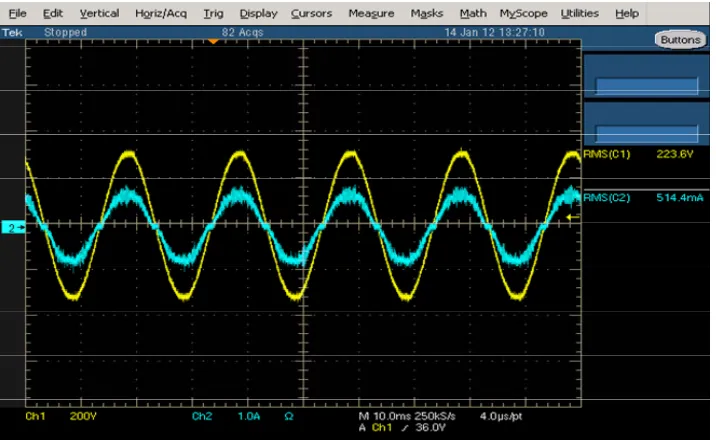This screenshot has width=716, height=440.
Task: Open the Horiz/Acq menu
Action: [x=161, y=14]
